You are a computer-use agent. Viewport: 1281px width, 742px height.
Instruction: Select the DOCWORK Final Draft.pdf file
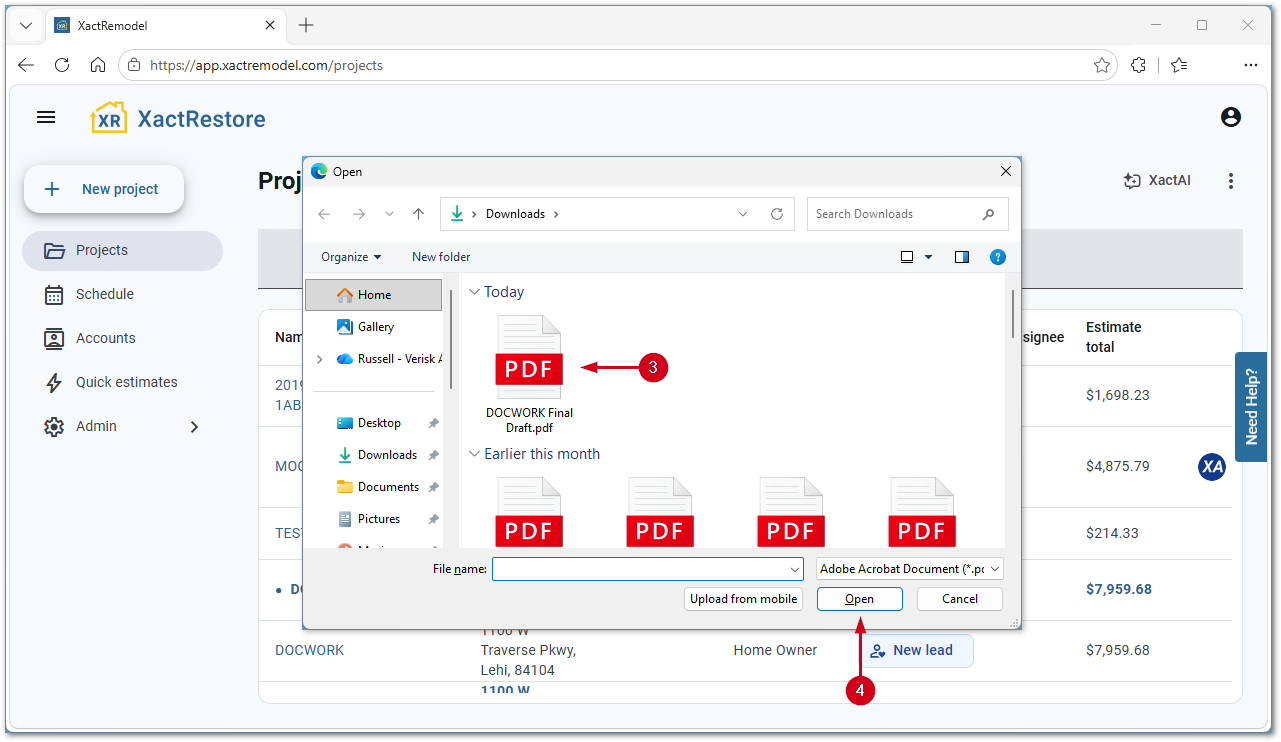(x=530, y=375)
